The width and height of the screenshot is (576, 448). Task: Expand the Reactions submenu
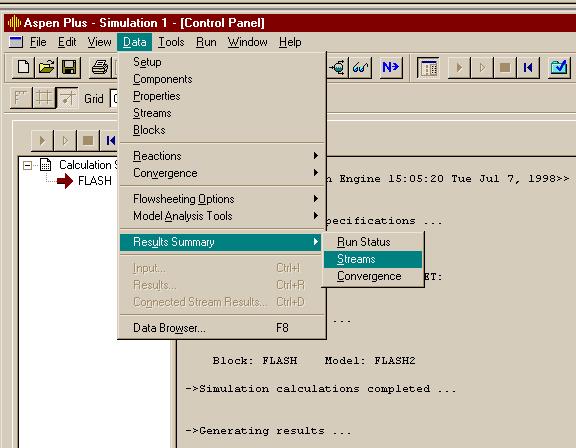222,156
